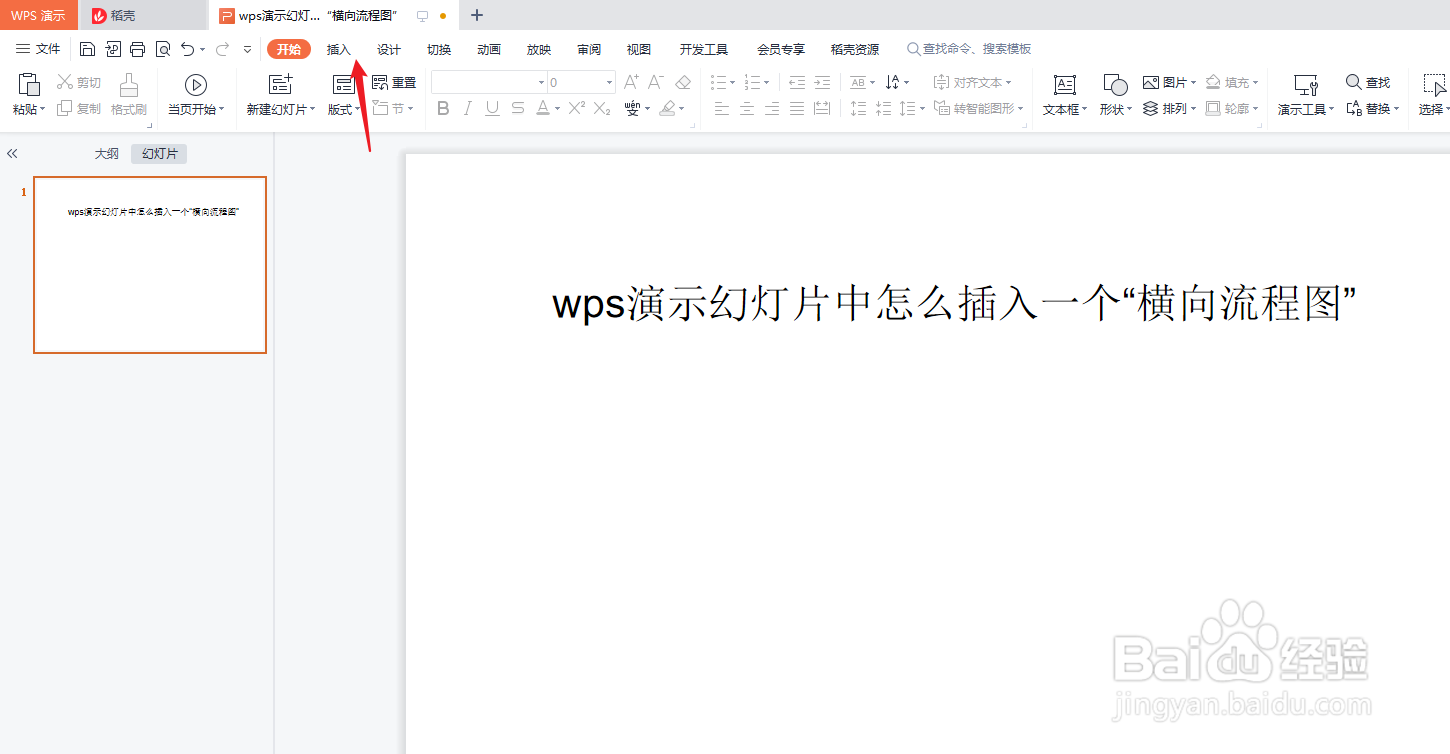
Task: Open new tab with plus button
Action: (477, 15)
